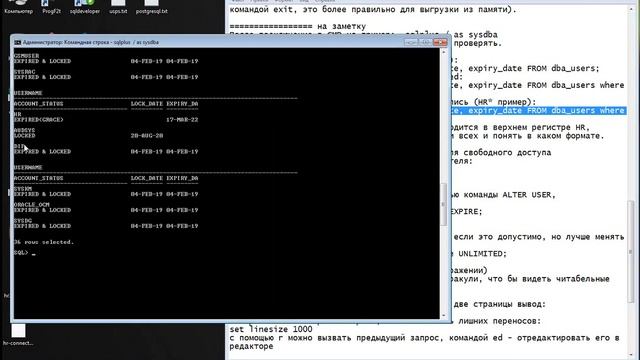Click 'expiry_date FROM dba_users;' line in Notepad
This screenshot has width=640, height=360.
click(534, 69)
